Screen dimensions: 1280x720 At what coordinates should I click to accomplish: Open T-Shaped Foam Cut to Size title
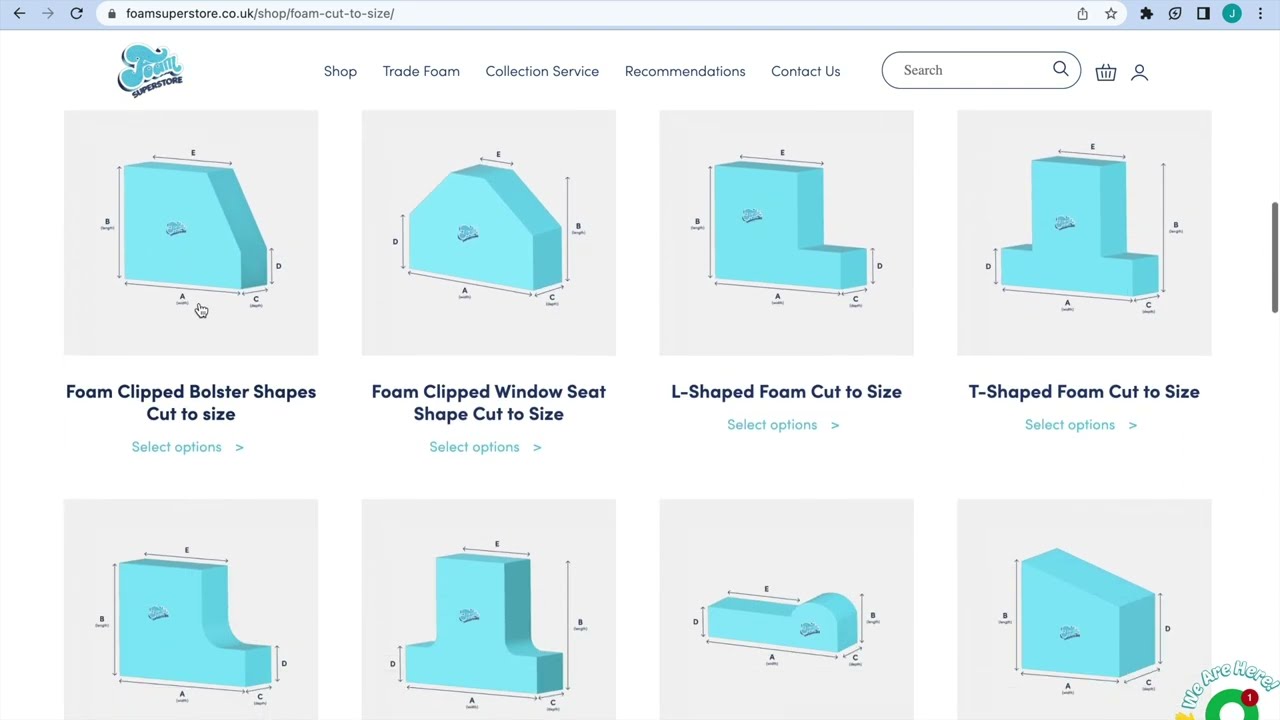1084,391
